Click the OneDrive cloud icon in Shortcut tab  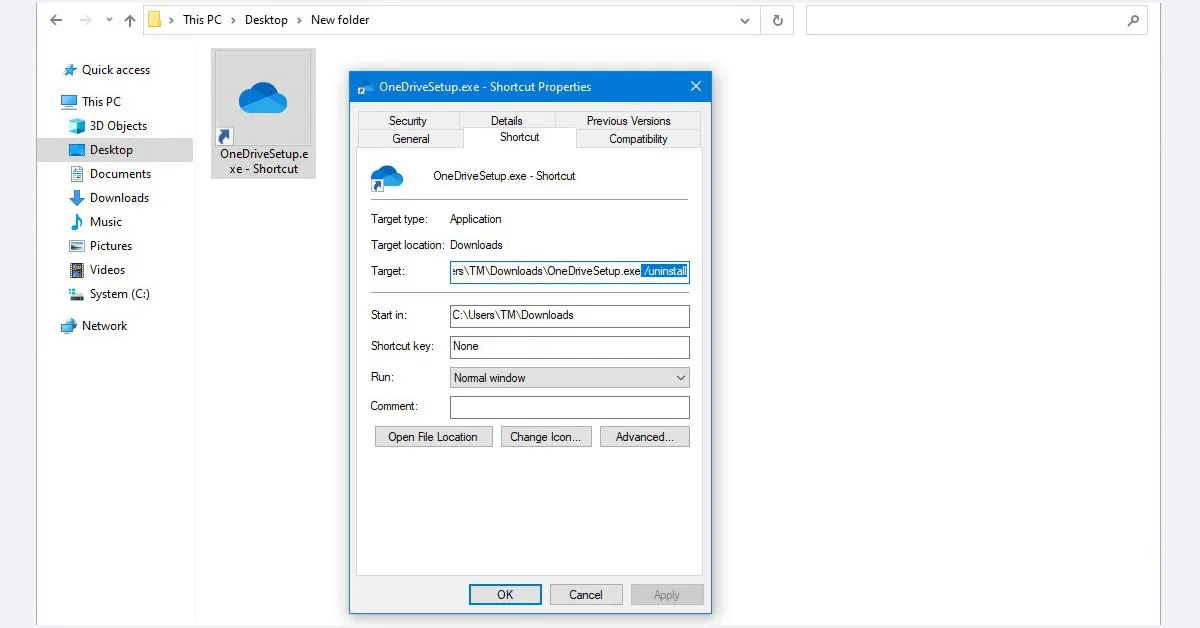point(386,178)
